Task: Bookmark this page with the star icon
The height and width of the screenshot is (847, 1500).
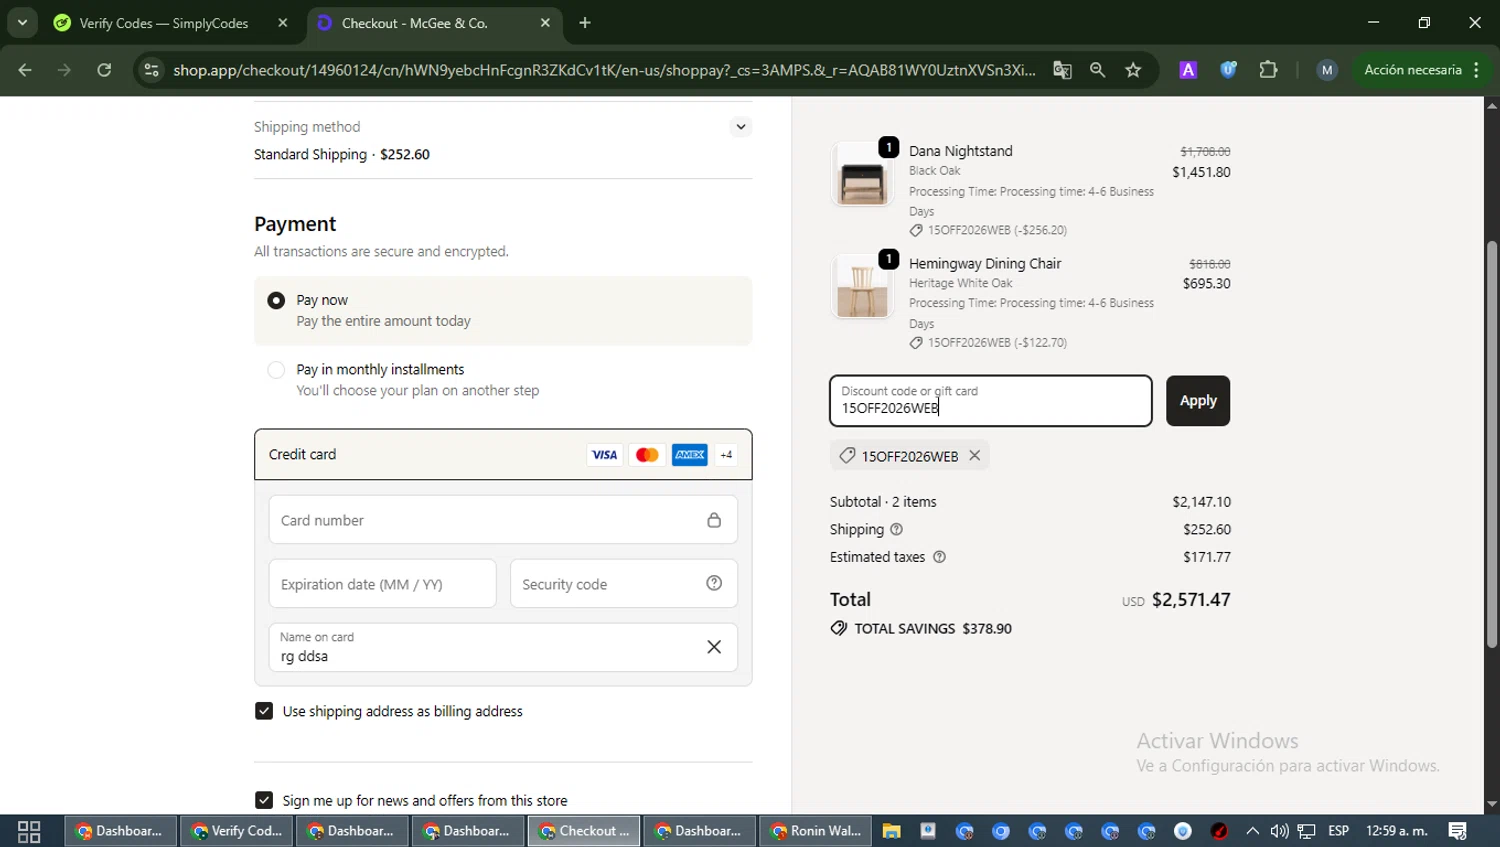Action: click(x=1133, y=70)
